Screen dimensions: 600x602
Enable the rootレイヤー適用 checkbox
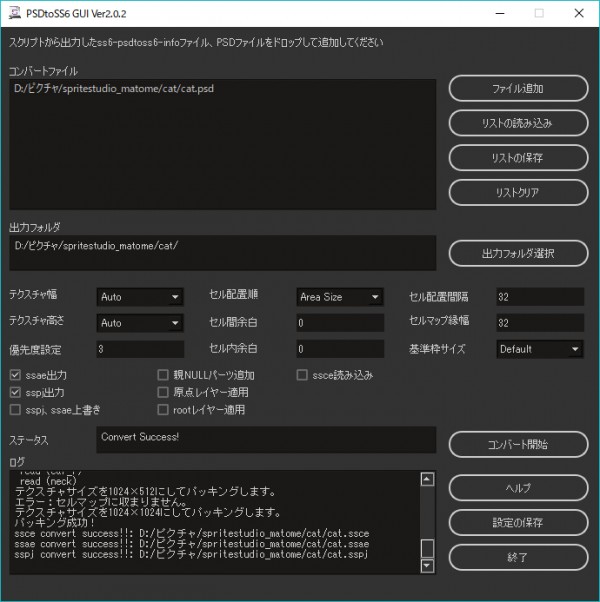tap(163, 410)
